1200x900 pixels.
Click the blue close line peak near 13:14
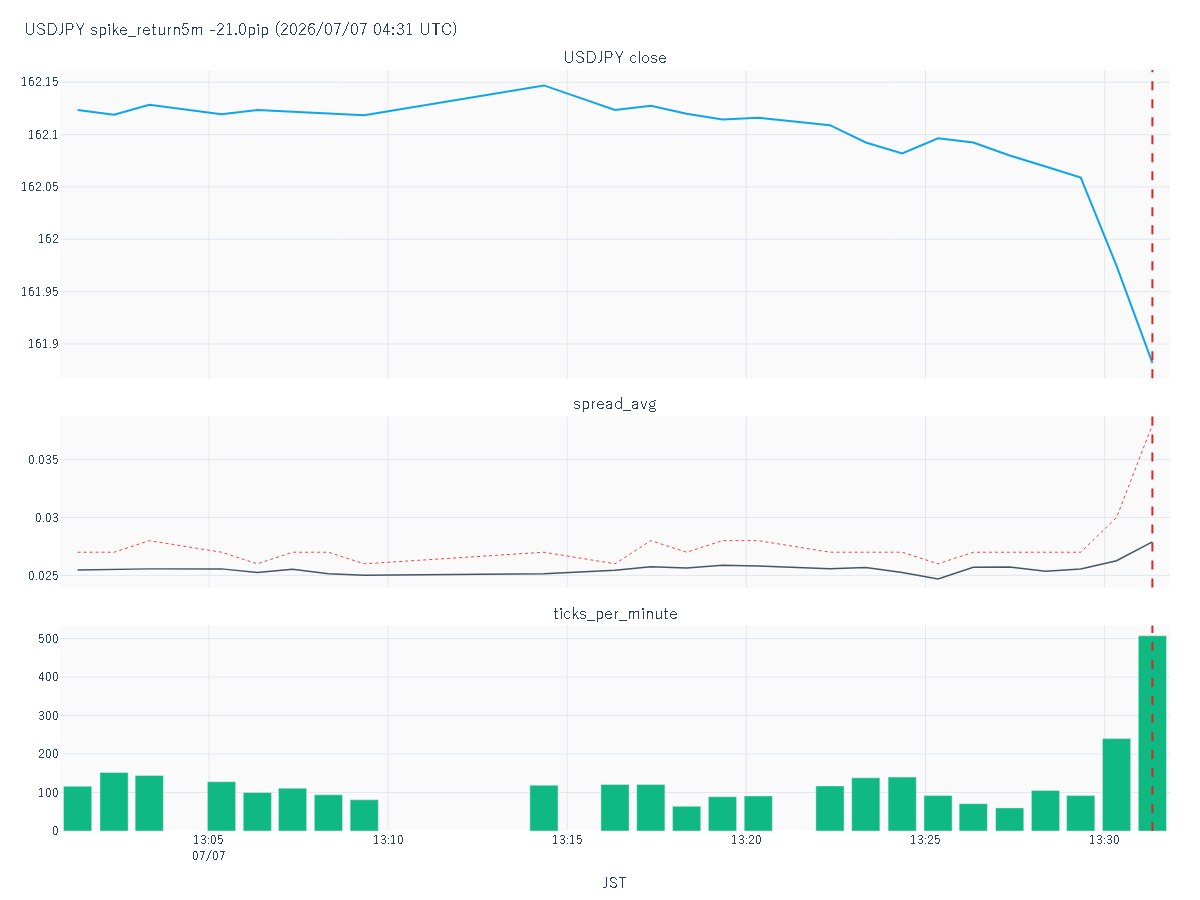coord(544,86)
